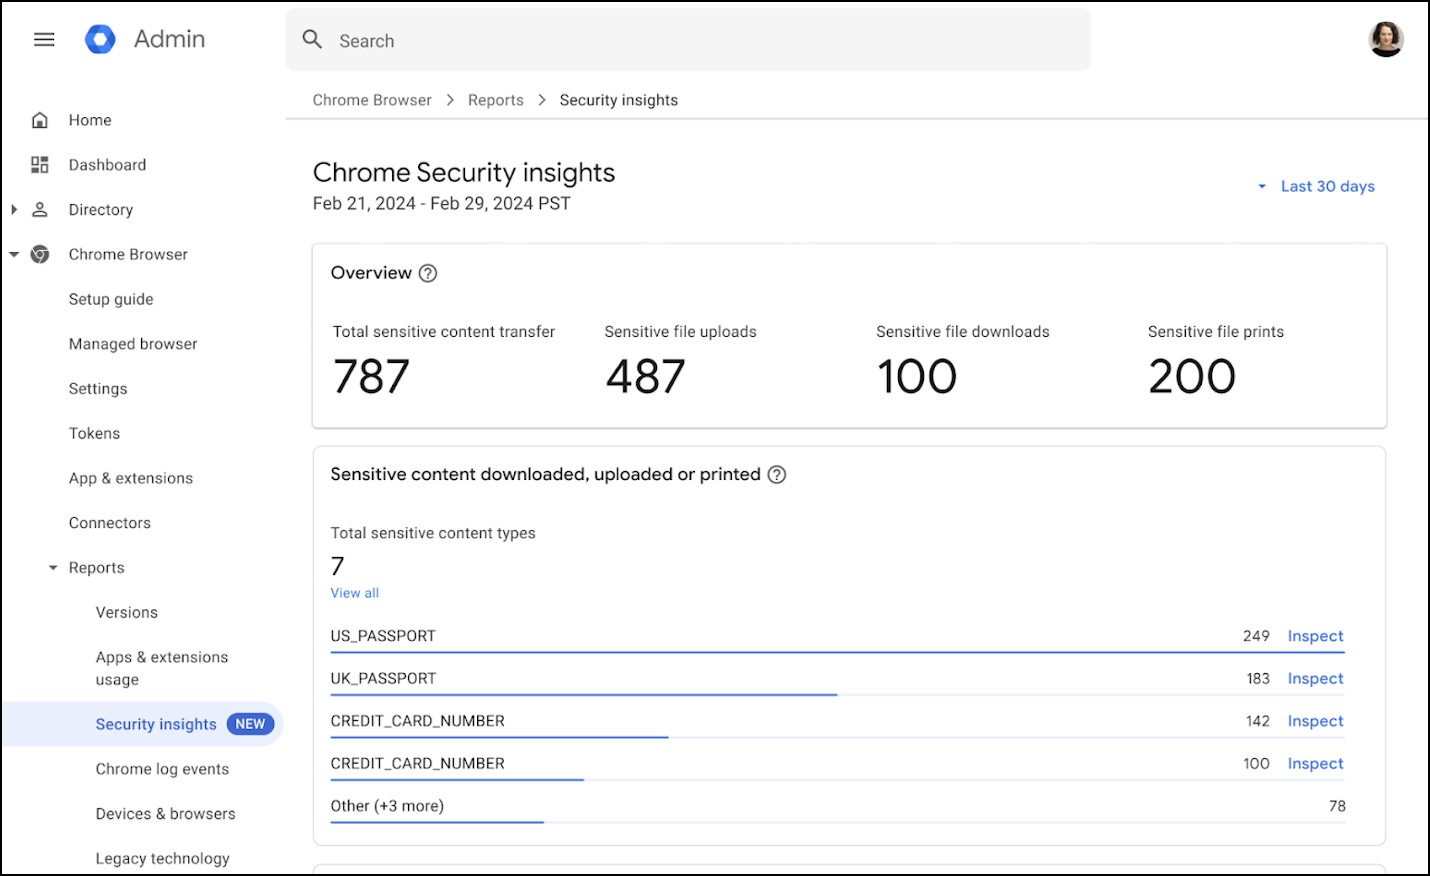Open Chrome log events report
Image resolution: width=1430 pixels, height=876 pixels.
click(162, 769)
